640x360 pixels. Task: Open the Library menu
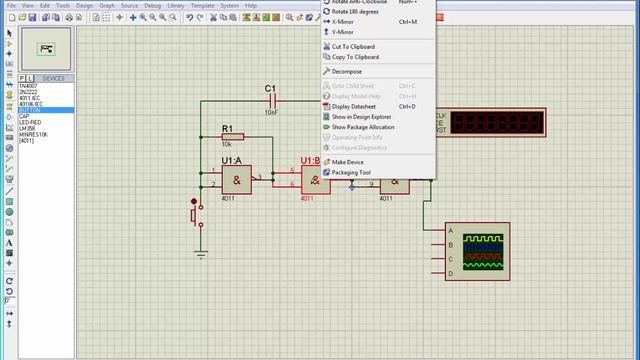pos(176,6)
